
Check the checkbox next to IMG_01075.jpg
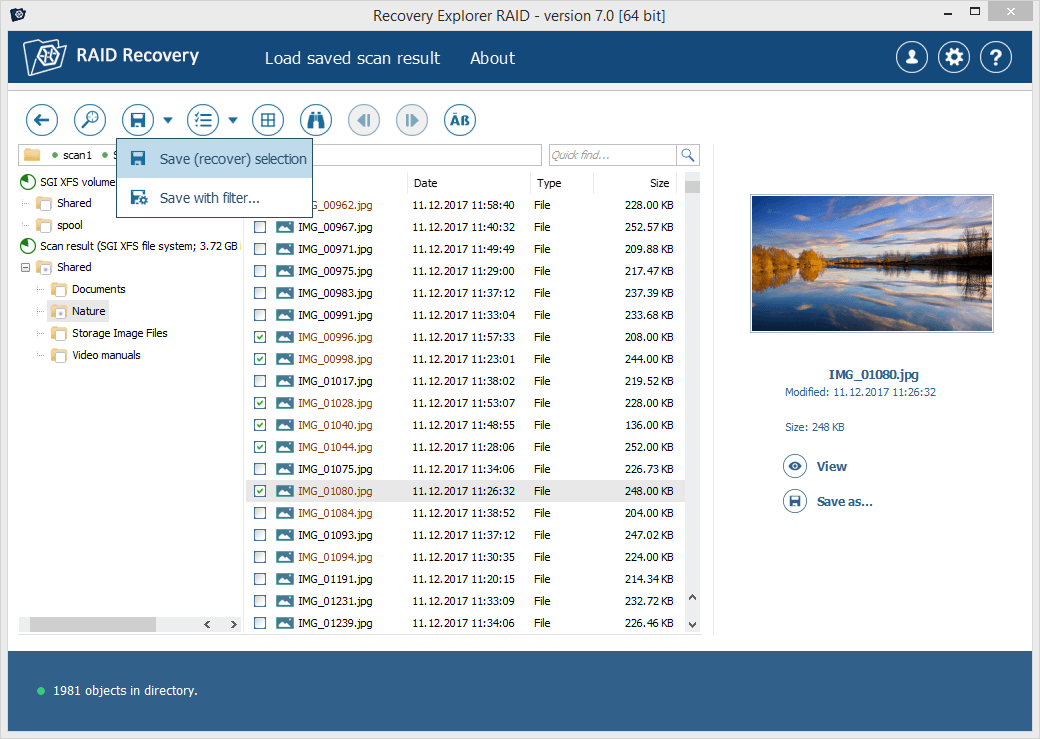click(260, 469)
